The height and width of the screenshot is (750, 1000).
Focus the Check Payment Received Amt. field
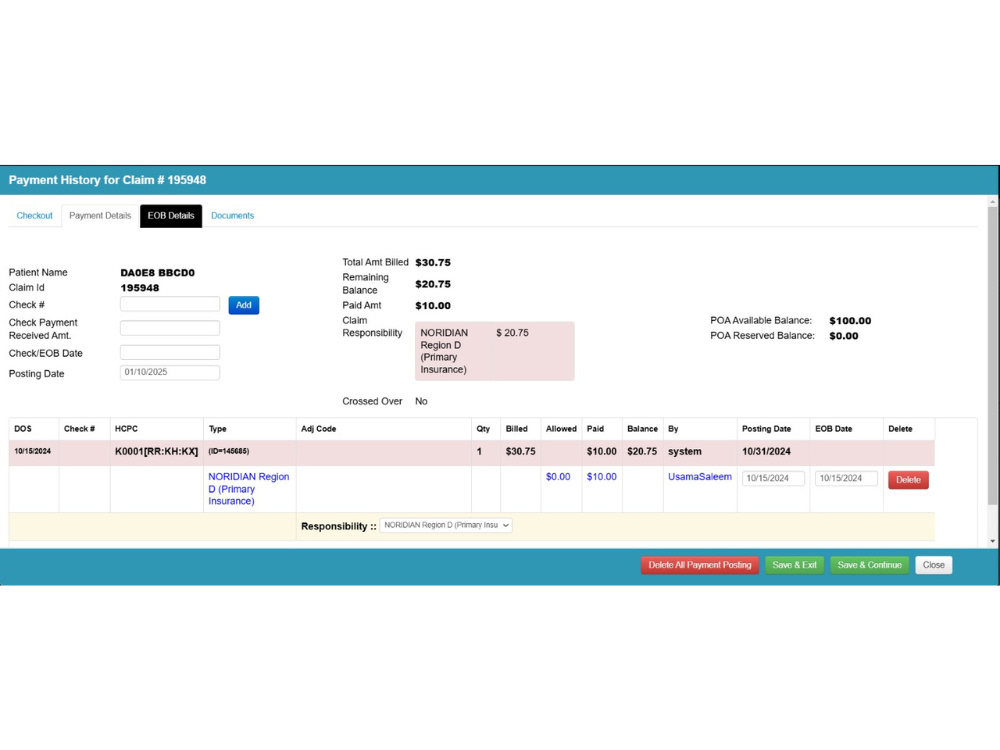point(170,328)
